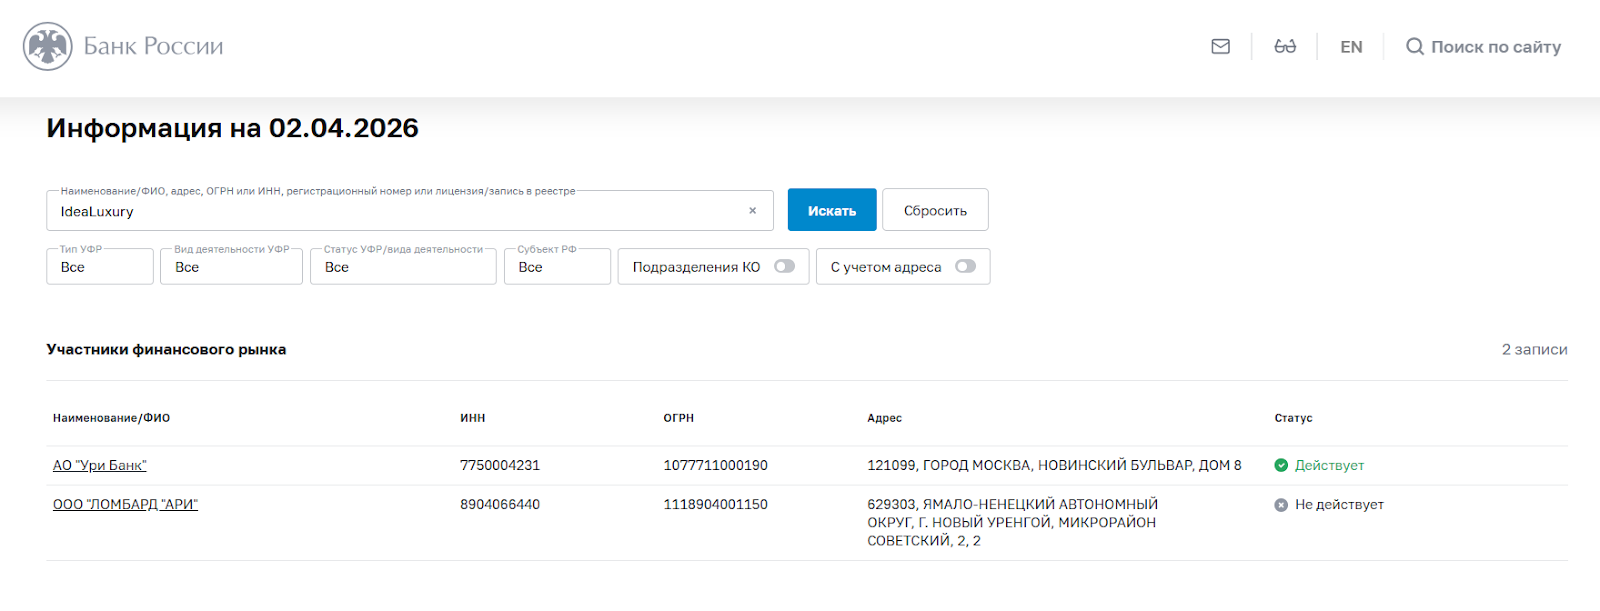Image resolution: width=1600 pixels, height=611 pixels.
Task: Switch site language to EN
Action: [x=1351, y=47]
